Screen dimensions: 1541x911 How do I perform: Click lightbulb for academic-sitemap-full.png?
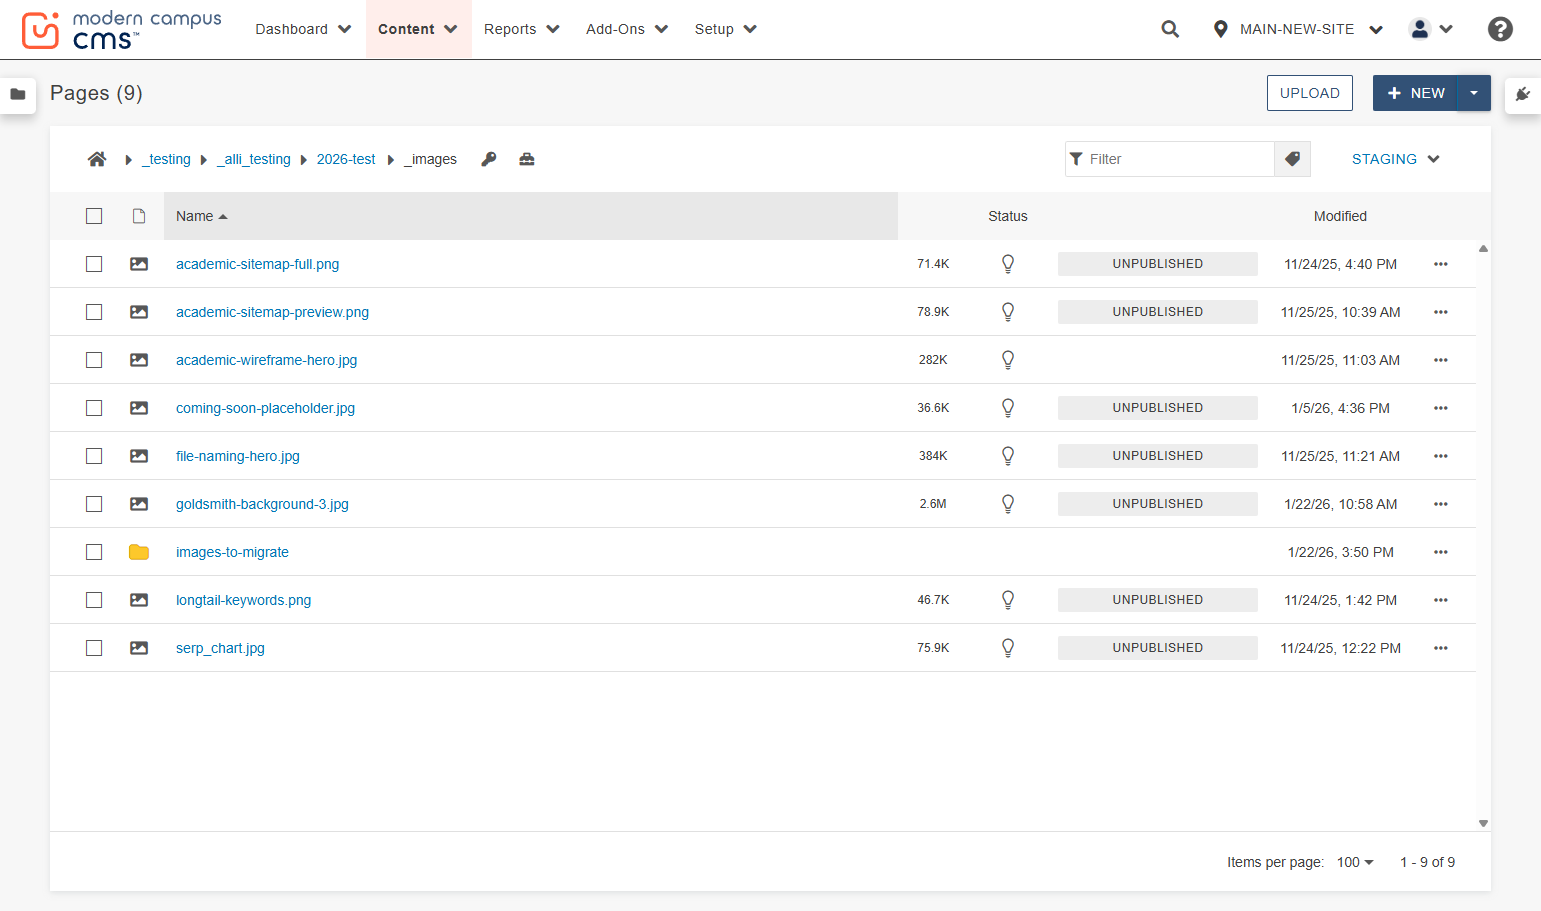[1008, 264]
